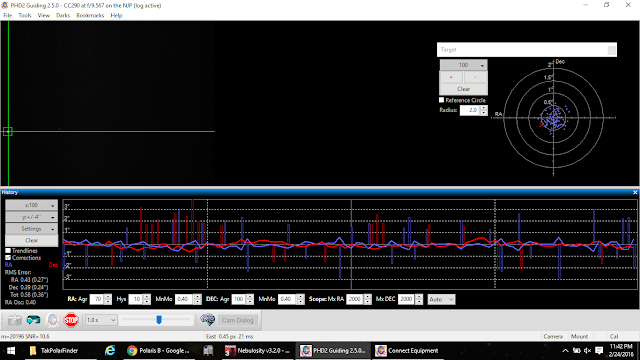Click the red Dec color label
The height and width of the screenshot is (360, 640).
[53, 265]
